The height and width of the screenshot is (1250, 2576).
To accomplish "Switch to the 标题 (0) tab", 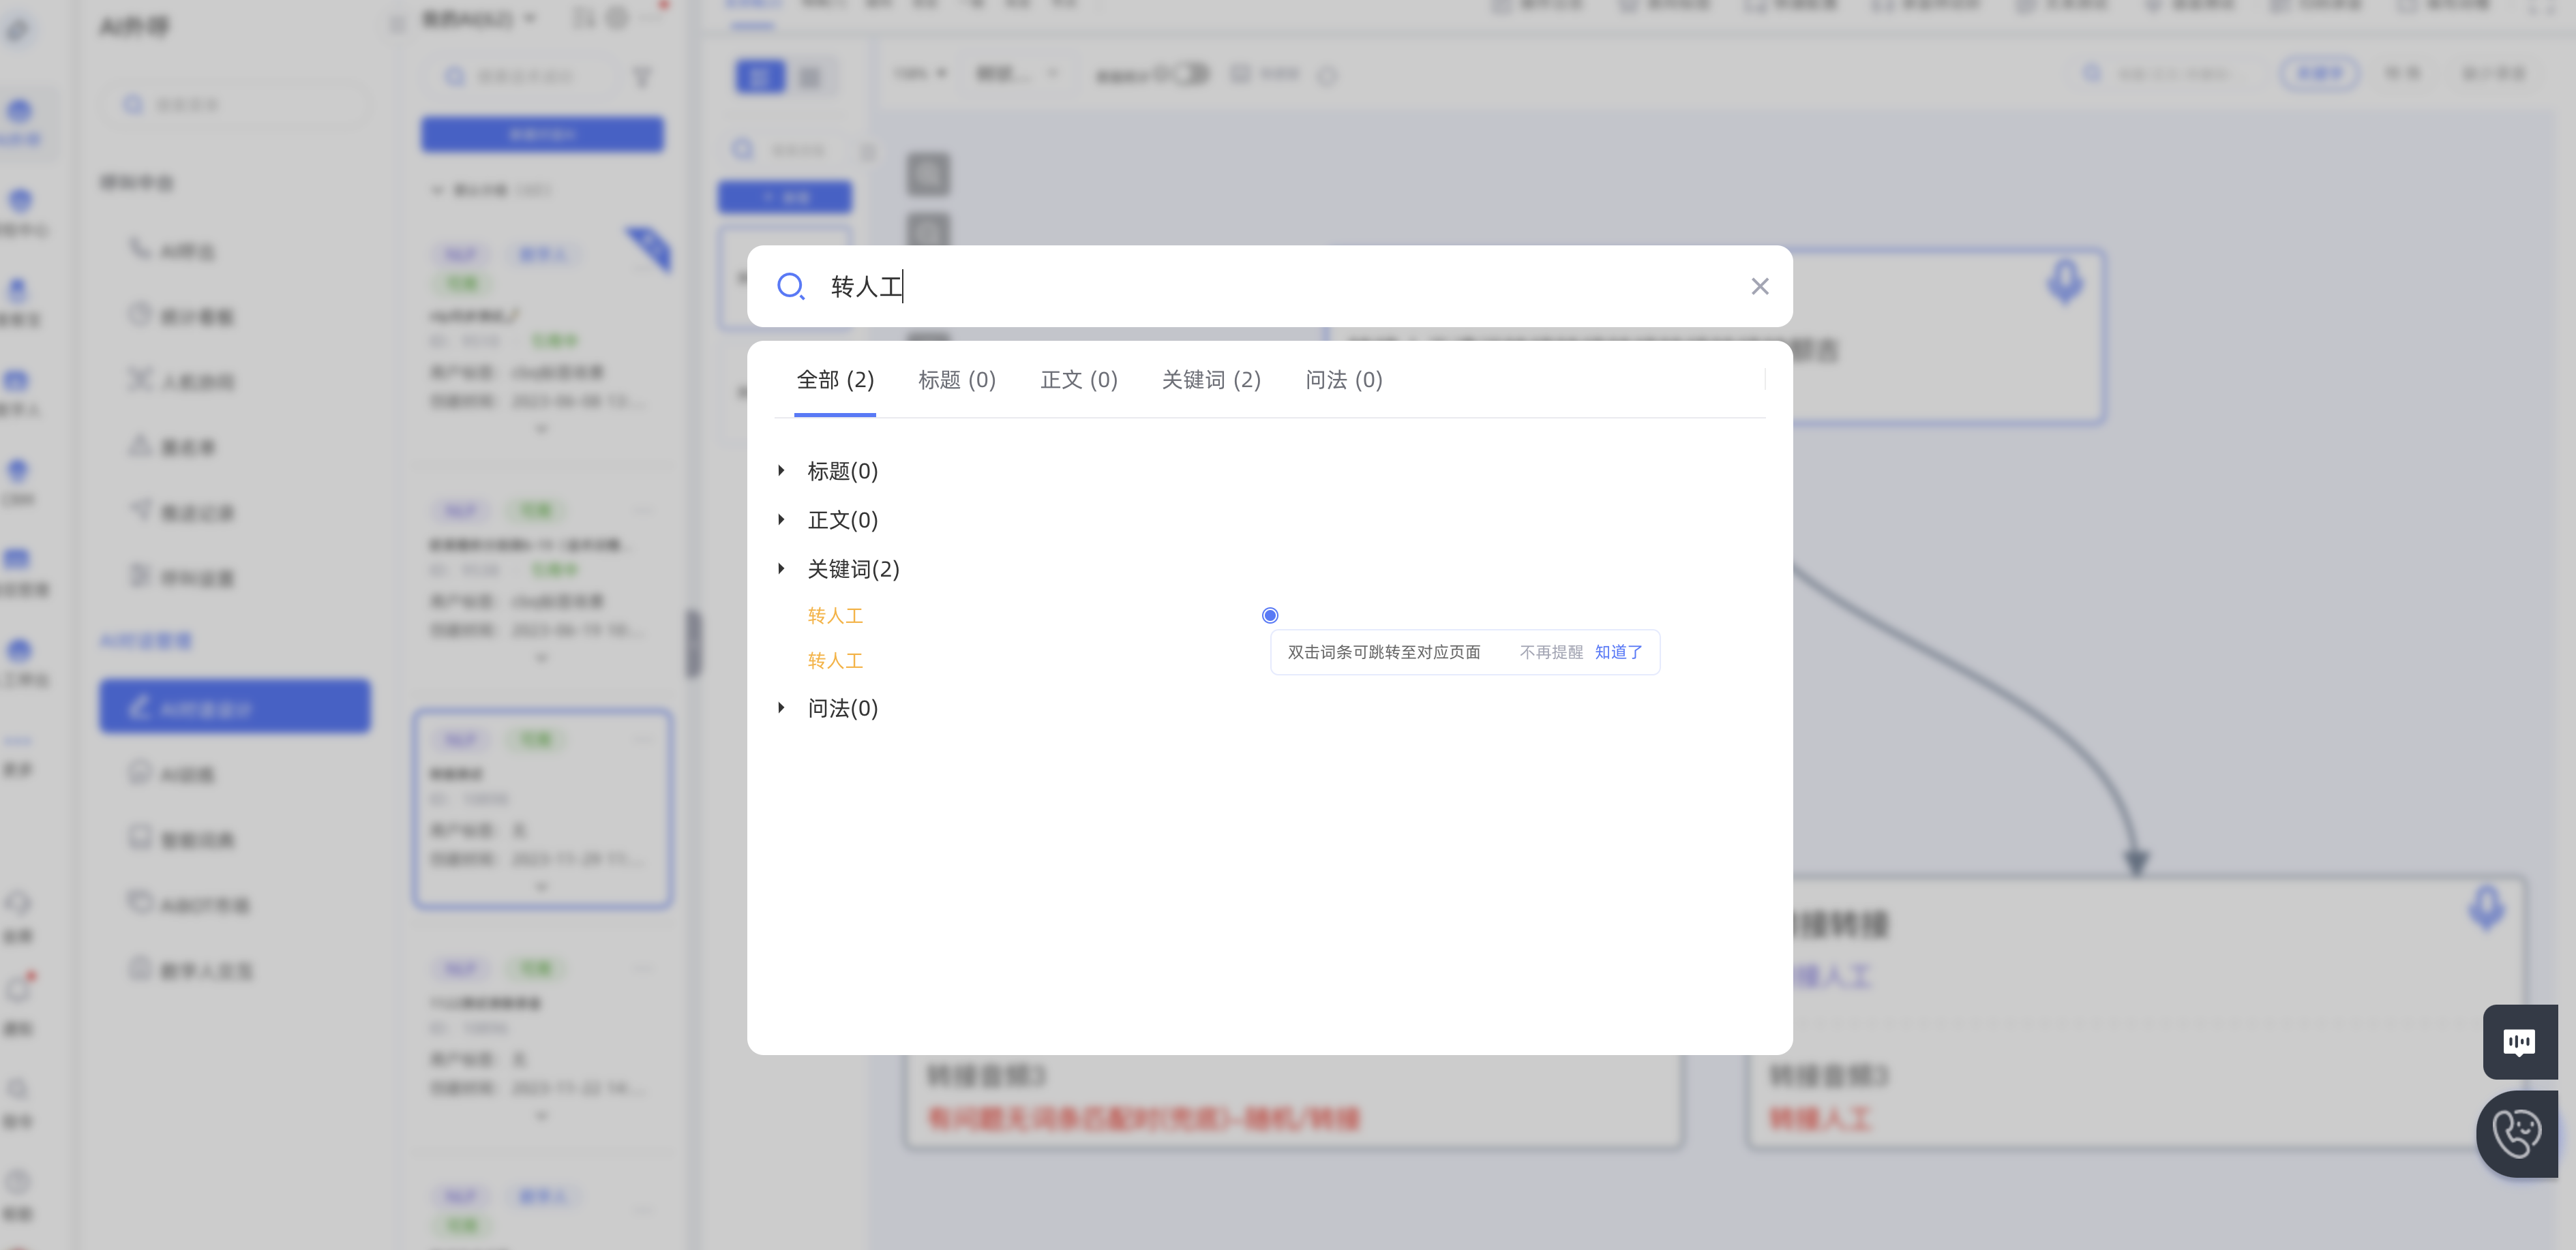I will (957, 380).
